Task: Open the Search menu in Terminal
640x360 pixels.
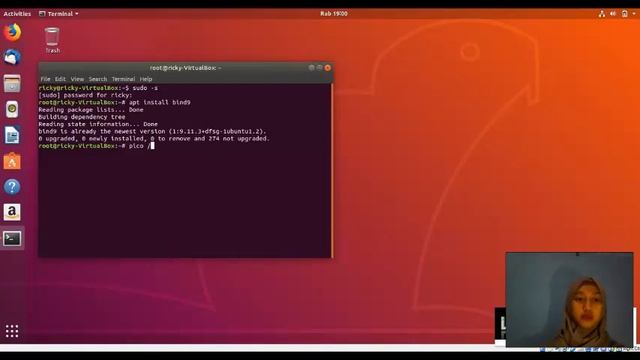Action: tap(98, 79)
